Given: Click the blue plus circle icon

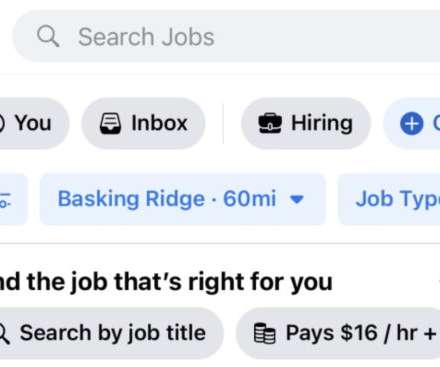Looking at the screenshot, I should tap(411, 124).
